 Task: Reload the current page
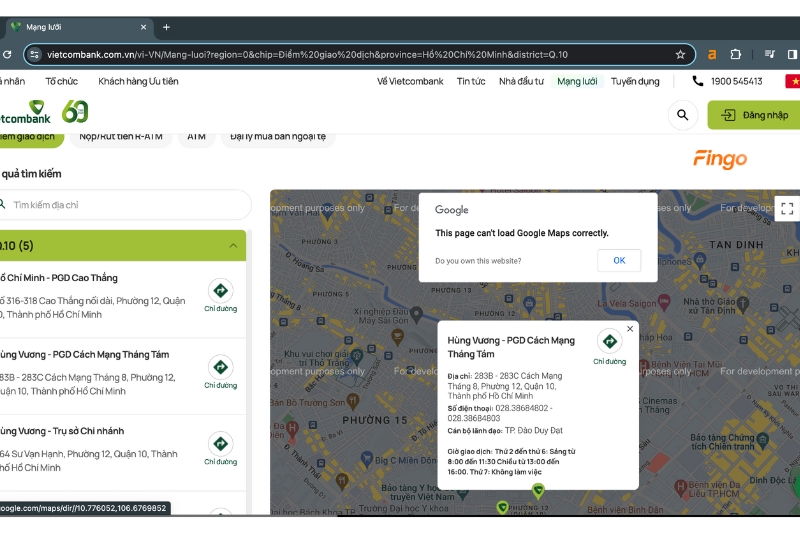(7, 55)
